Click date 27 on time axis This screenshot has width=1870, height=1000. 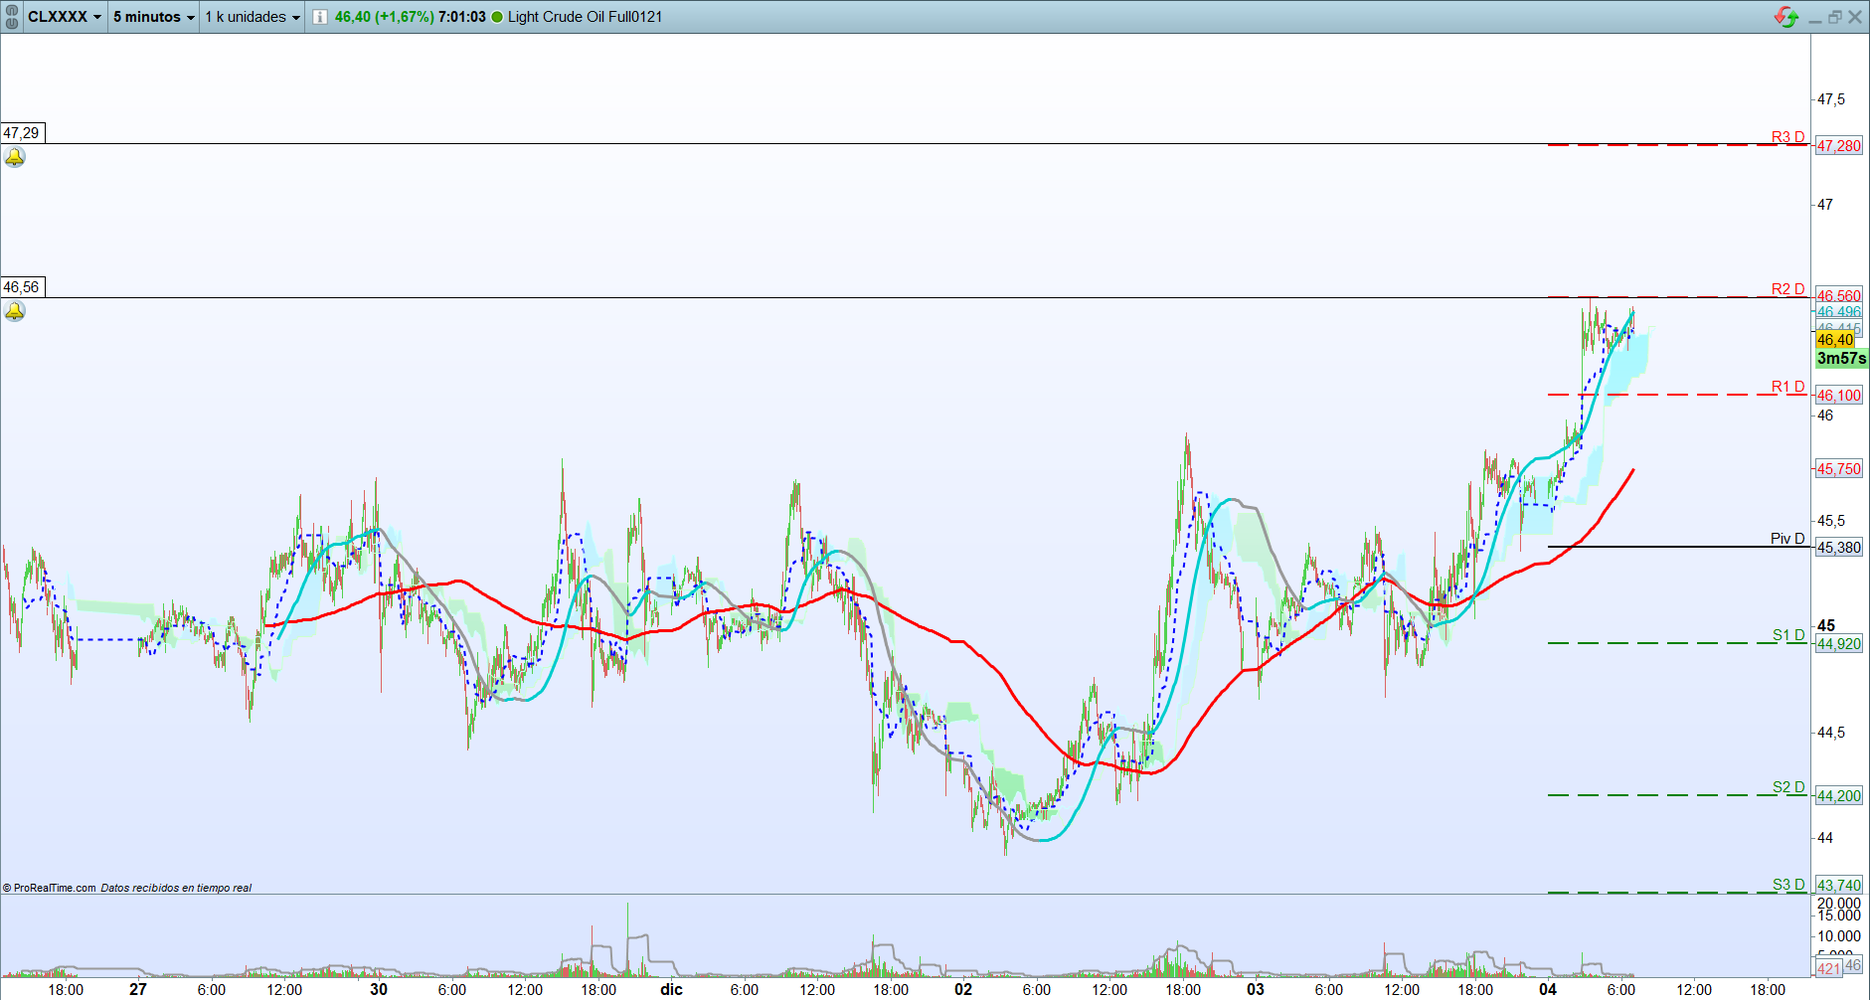tap(138, 989)
